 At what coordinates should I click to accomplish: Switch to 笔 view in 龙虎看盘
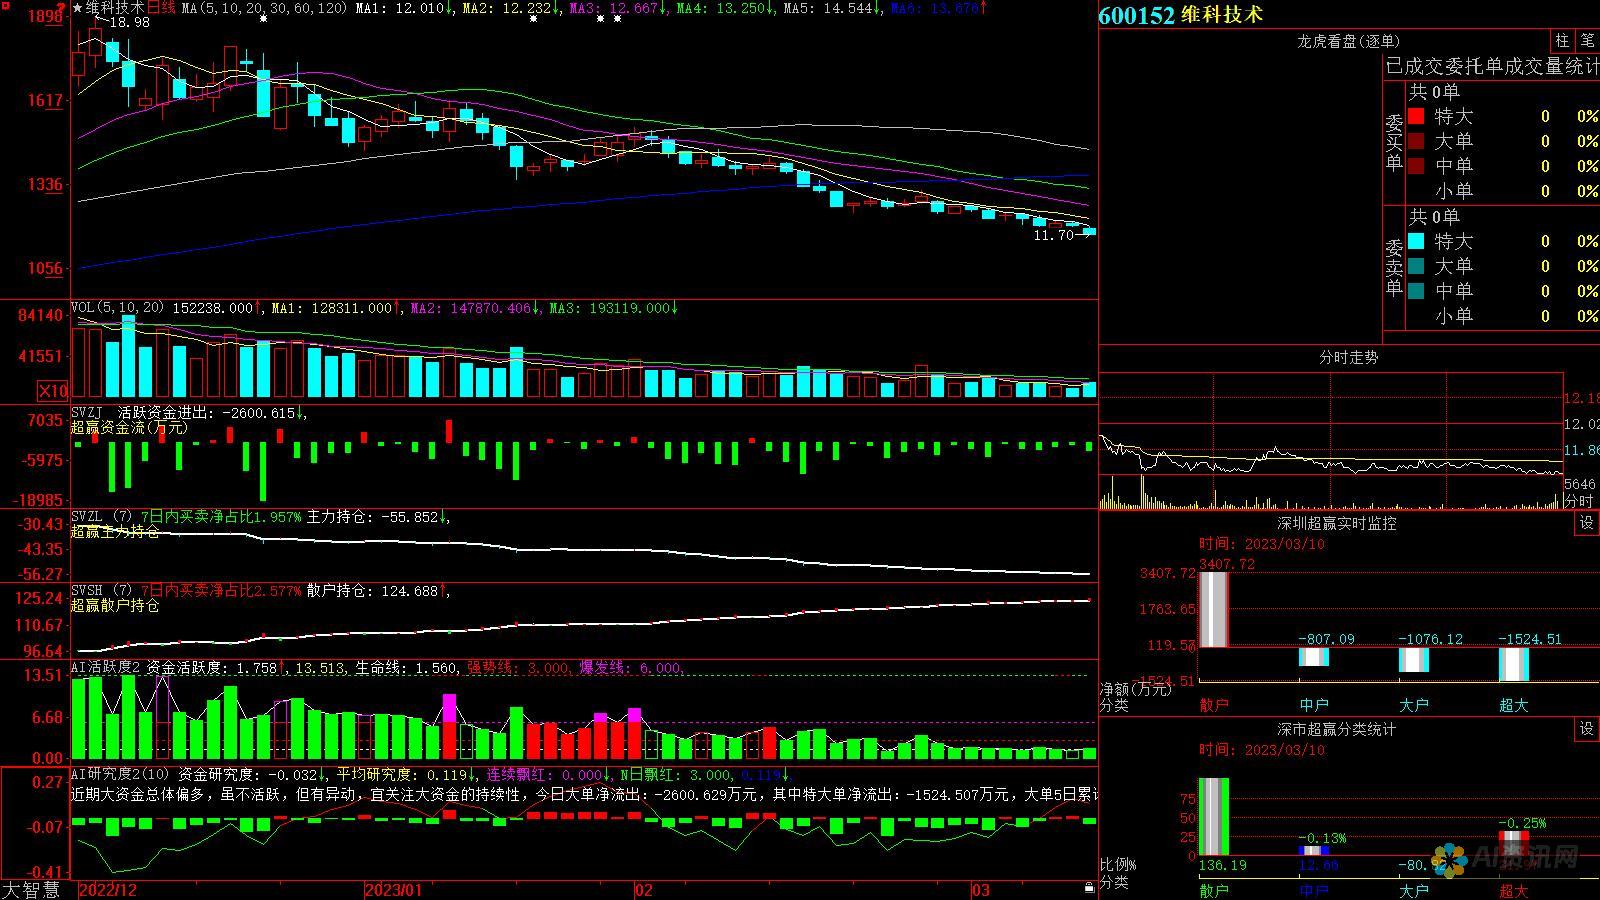point(1588,41)
